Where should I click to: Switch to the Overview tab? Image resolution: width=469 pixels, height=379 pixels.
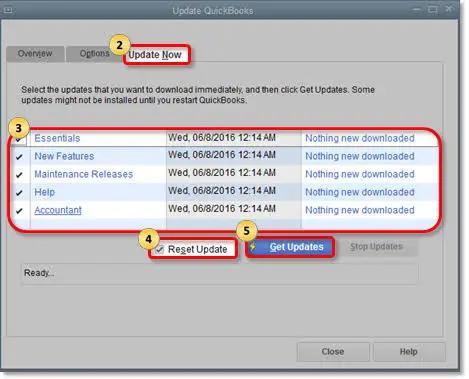(35, 54)
